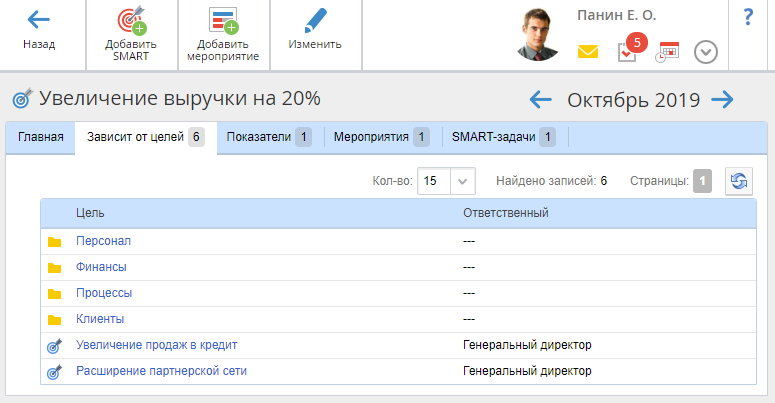Image resolution: width=775 pixels, height=403 pixels.
Task: Open Увеличение продаж в кредит link
Action: pos(156,345)
